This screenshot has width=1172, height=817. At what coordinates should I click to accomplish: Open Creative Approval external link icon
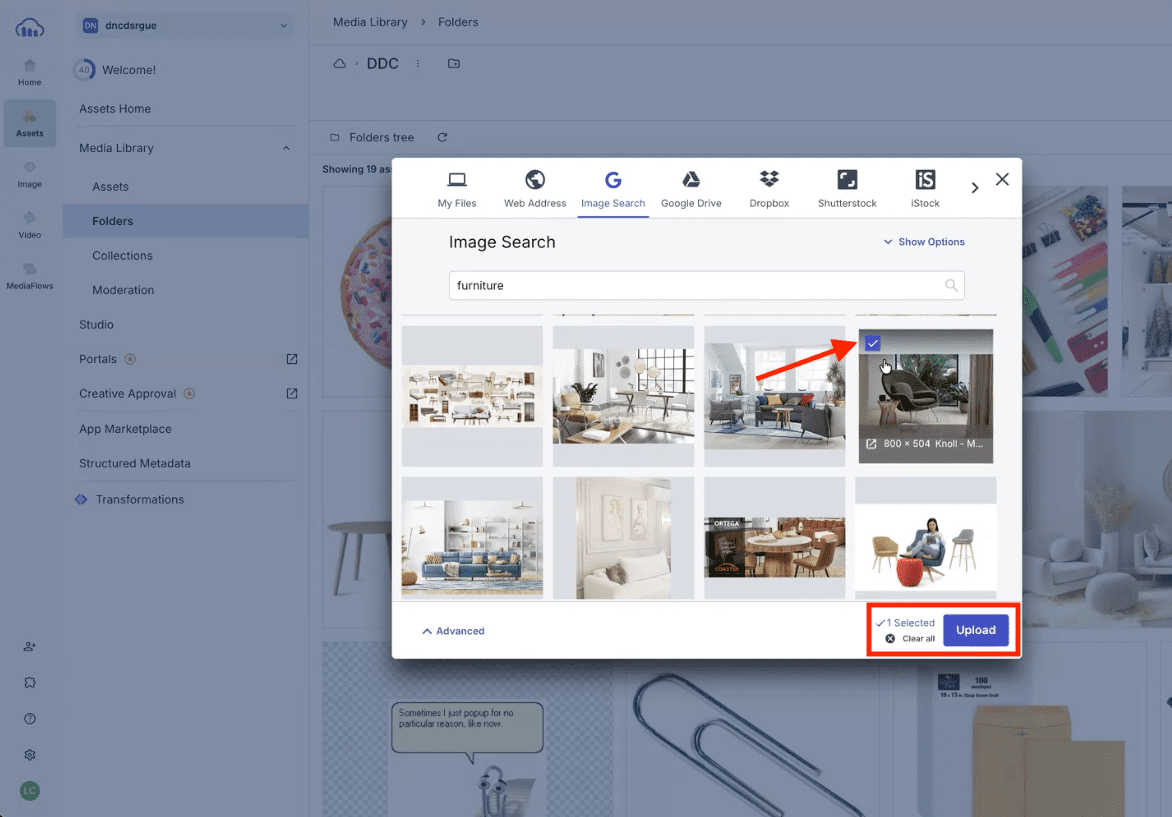[x=292, y=393]
